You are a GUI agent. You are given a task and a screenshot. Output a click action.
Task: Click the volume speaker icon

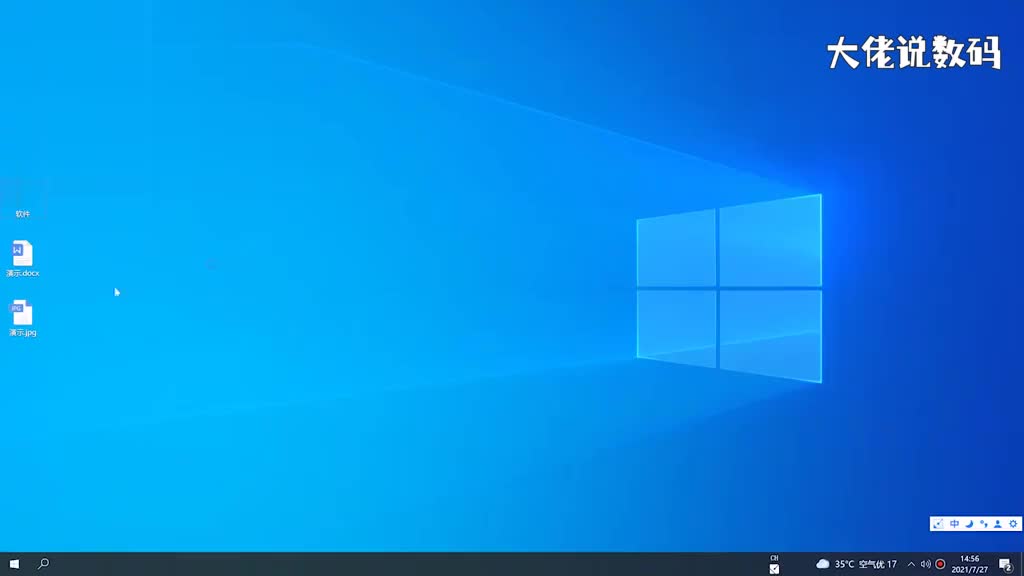pyautogui.click(x=925, y=564)
